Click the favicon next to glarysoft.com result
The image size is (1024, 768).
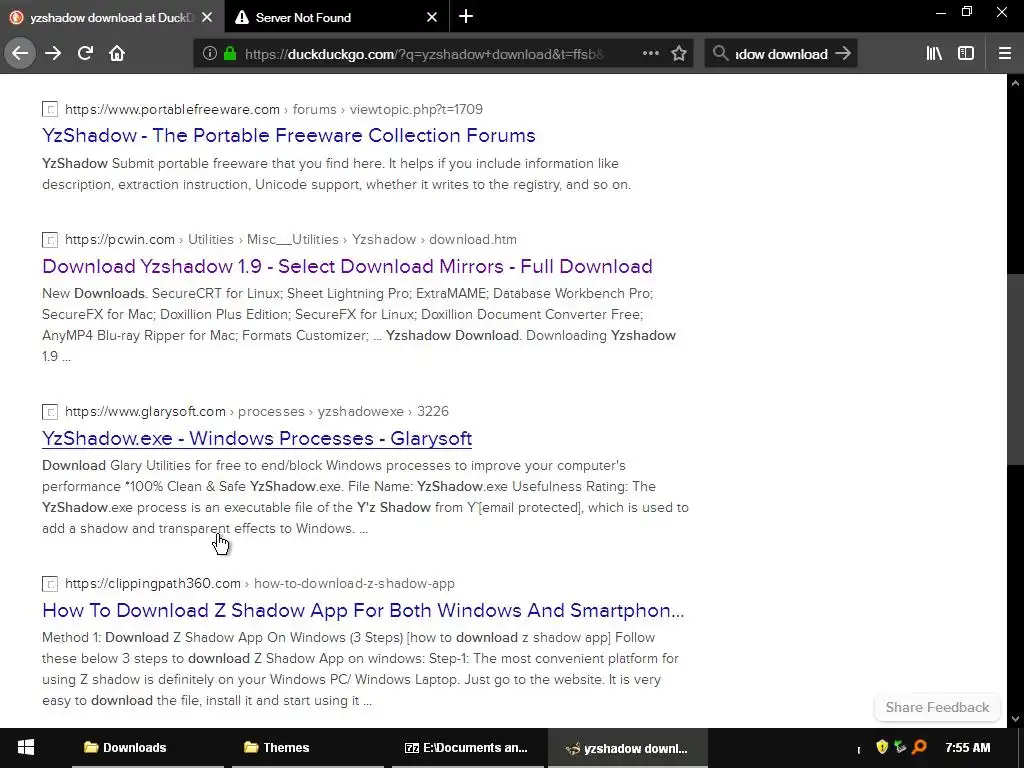tap(50, 411)
